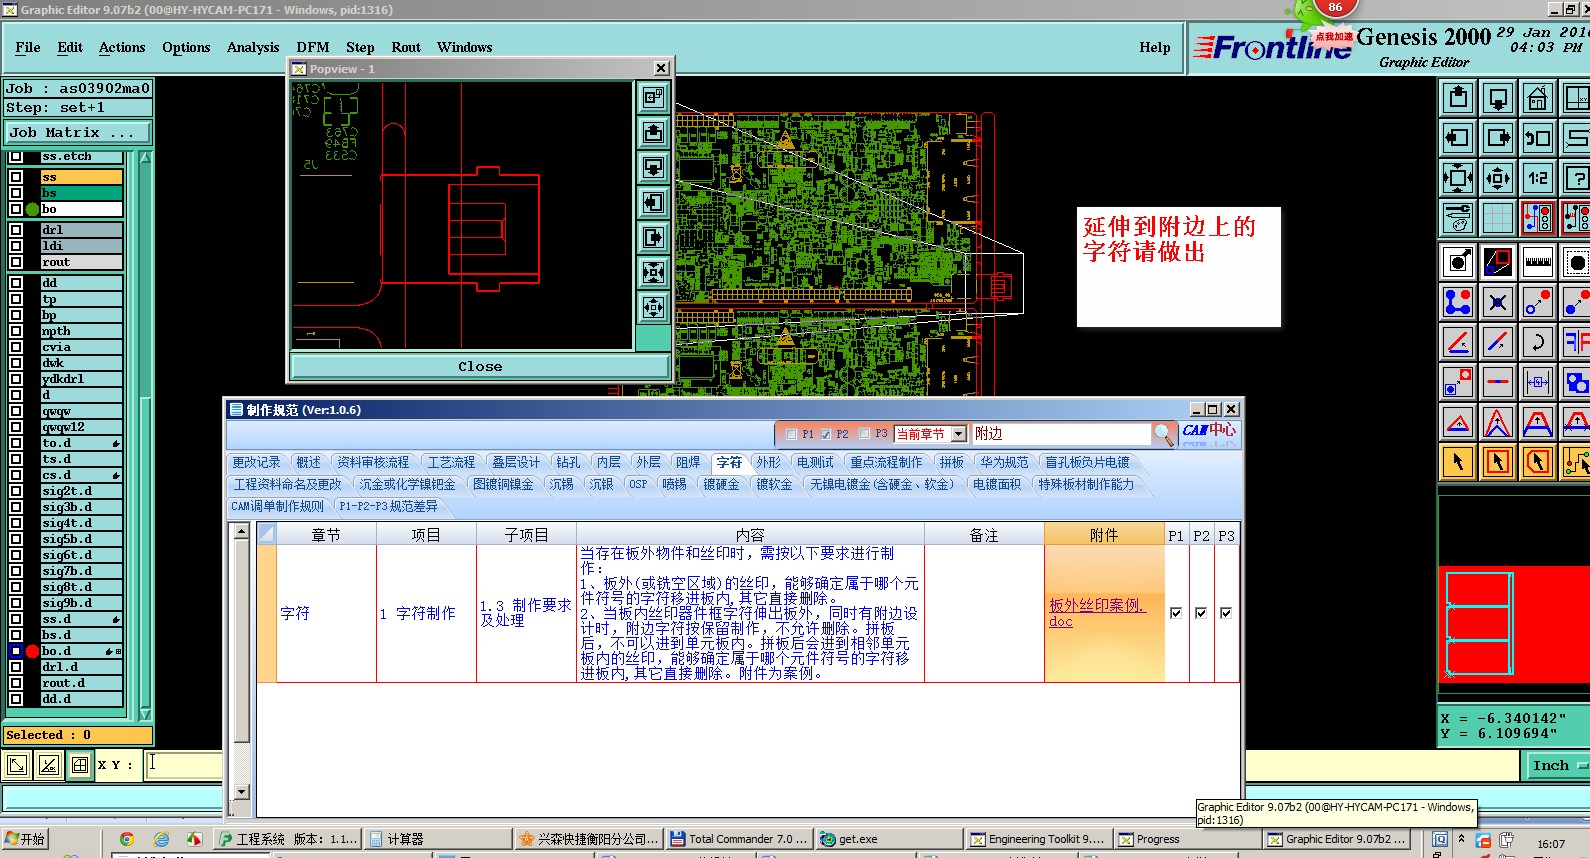Click the 1:2 zoom scale icon
The image size is (1590, 858).
click(x=1537, y=178)
